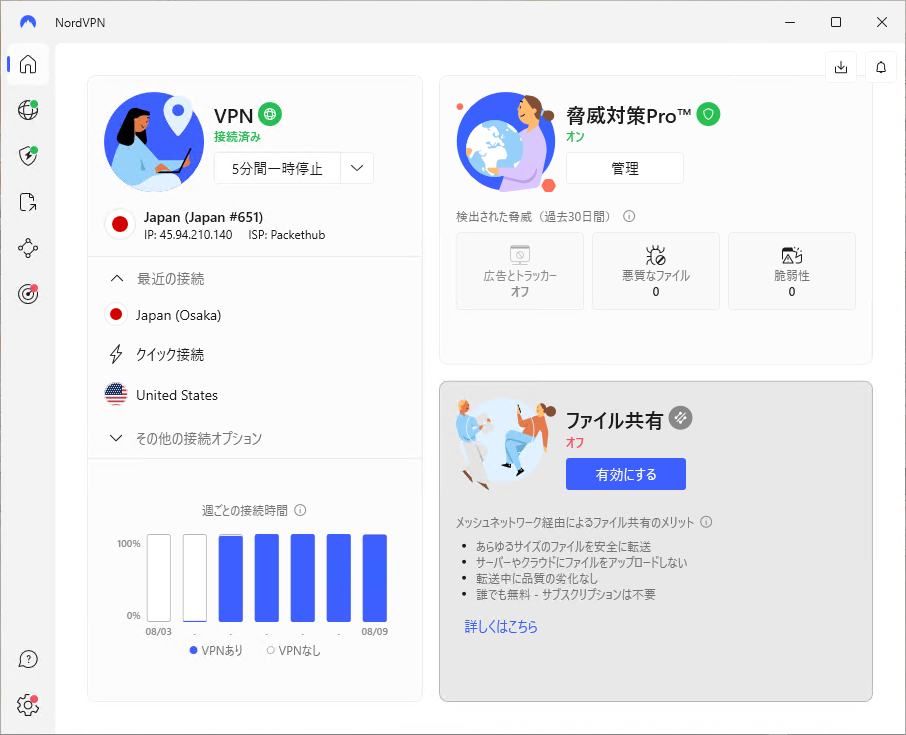This screenshot has width=906, height=735.
Task: Expand pause duration dropdown arrow
Action: [357, 168]
